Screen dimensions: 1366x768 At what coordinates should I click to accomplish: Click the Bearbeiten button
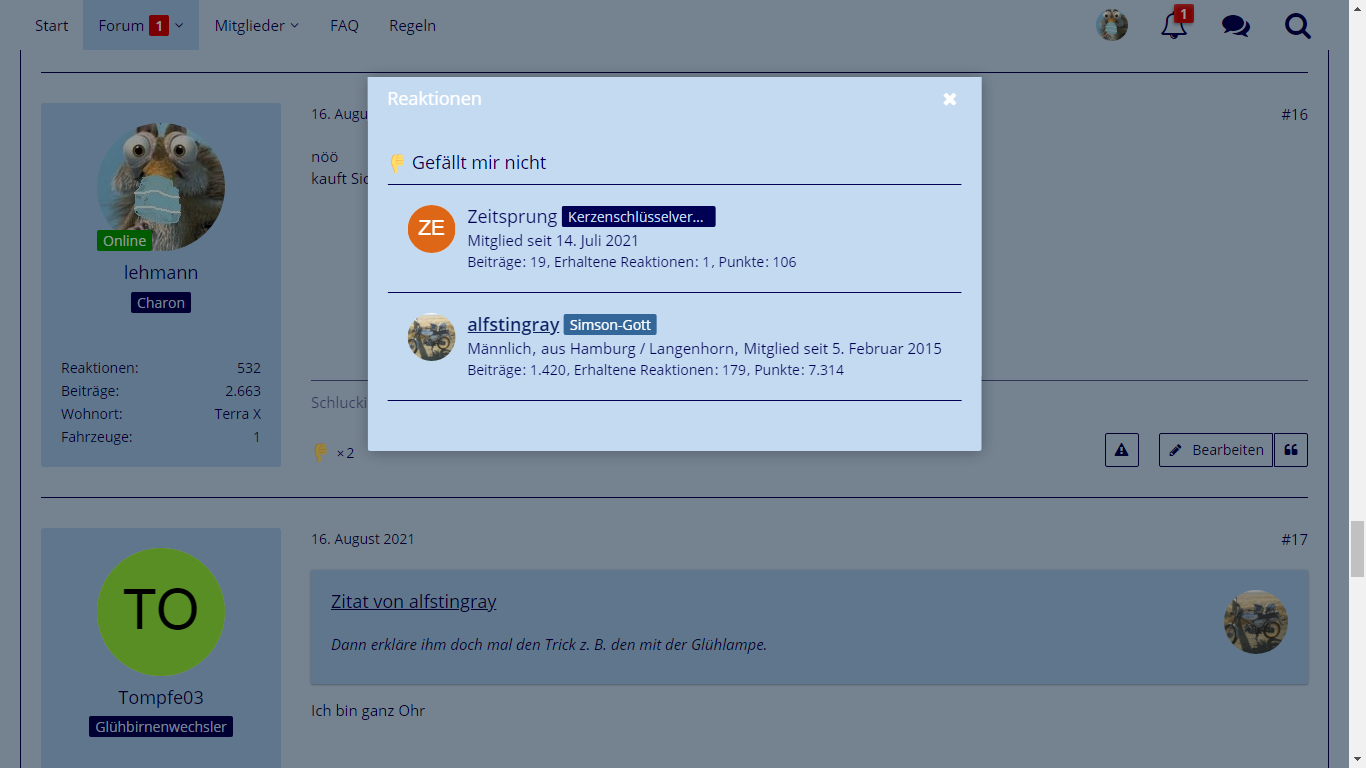1216,450
